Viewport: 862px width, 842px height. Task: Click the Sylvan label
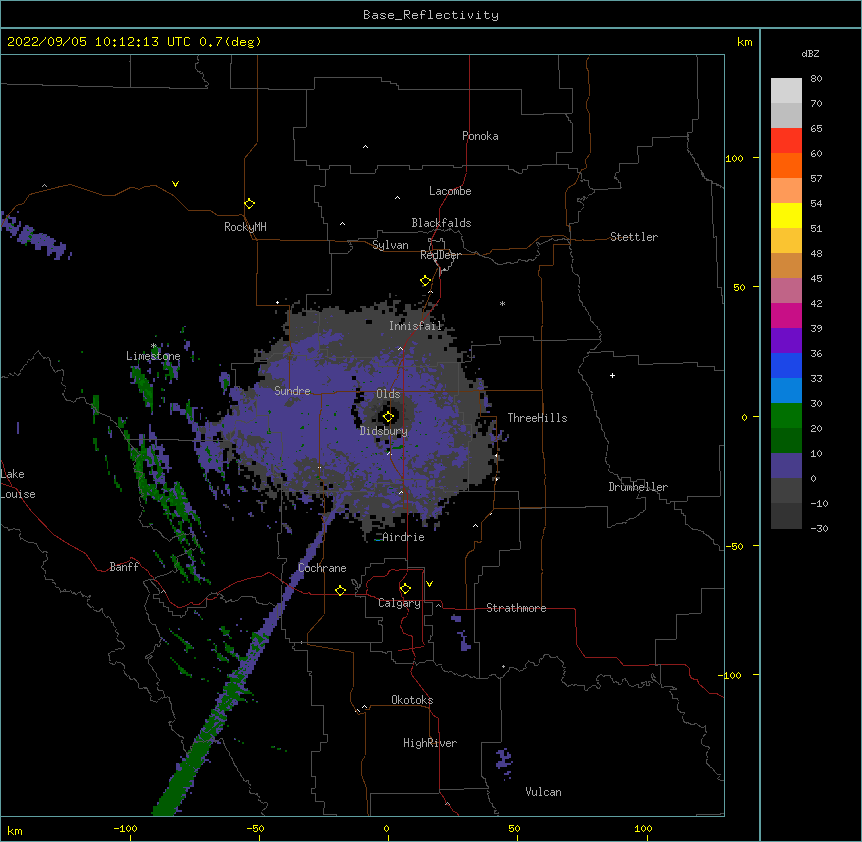click(x=390, y=245)
